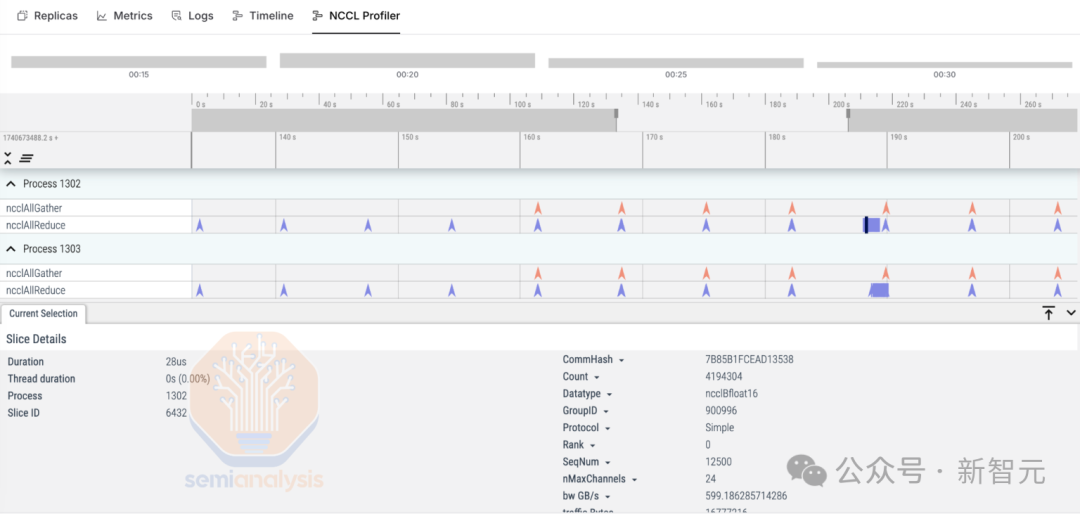Click the track filter lines icon

[x=26, y=158]
